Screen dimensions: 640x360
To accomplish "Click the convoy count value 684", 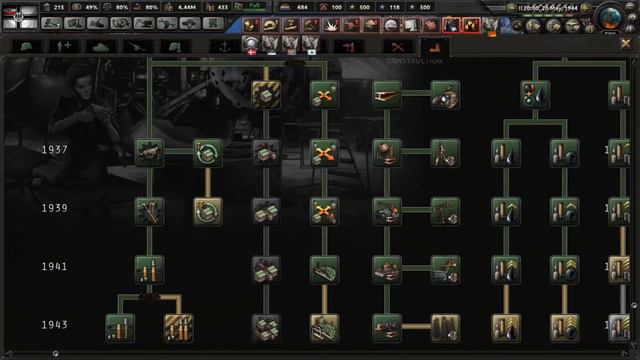I will tap(302, 7).
